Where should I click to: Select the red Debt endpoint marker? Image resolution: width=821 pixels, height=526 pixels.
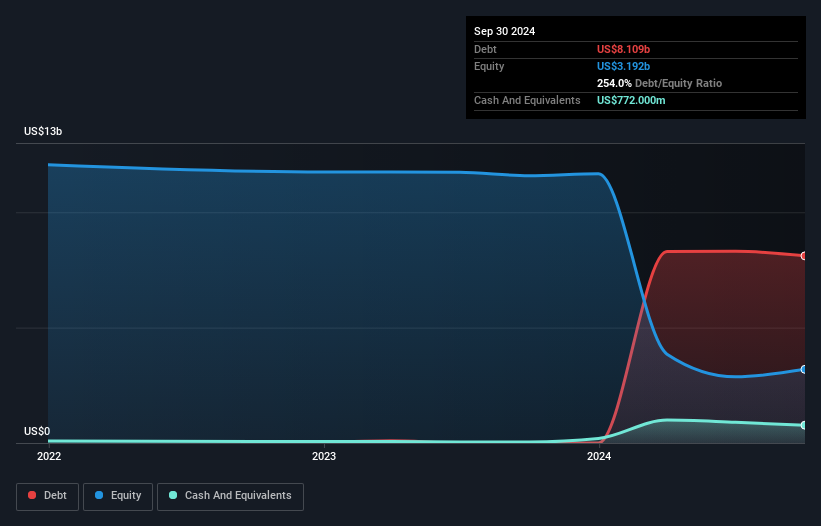[804, 256]
